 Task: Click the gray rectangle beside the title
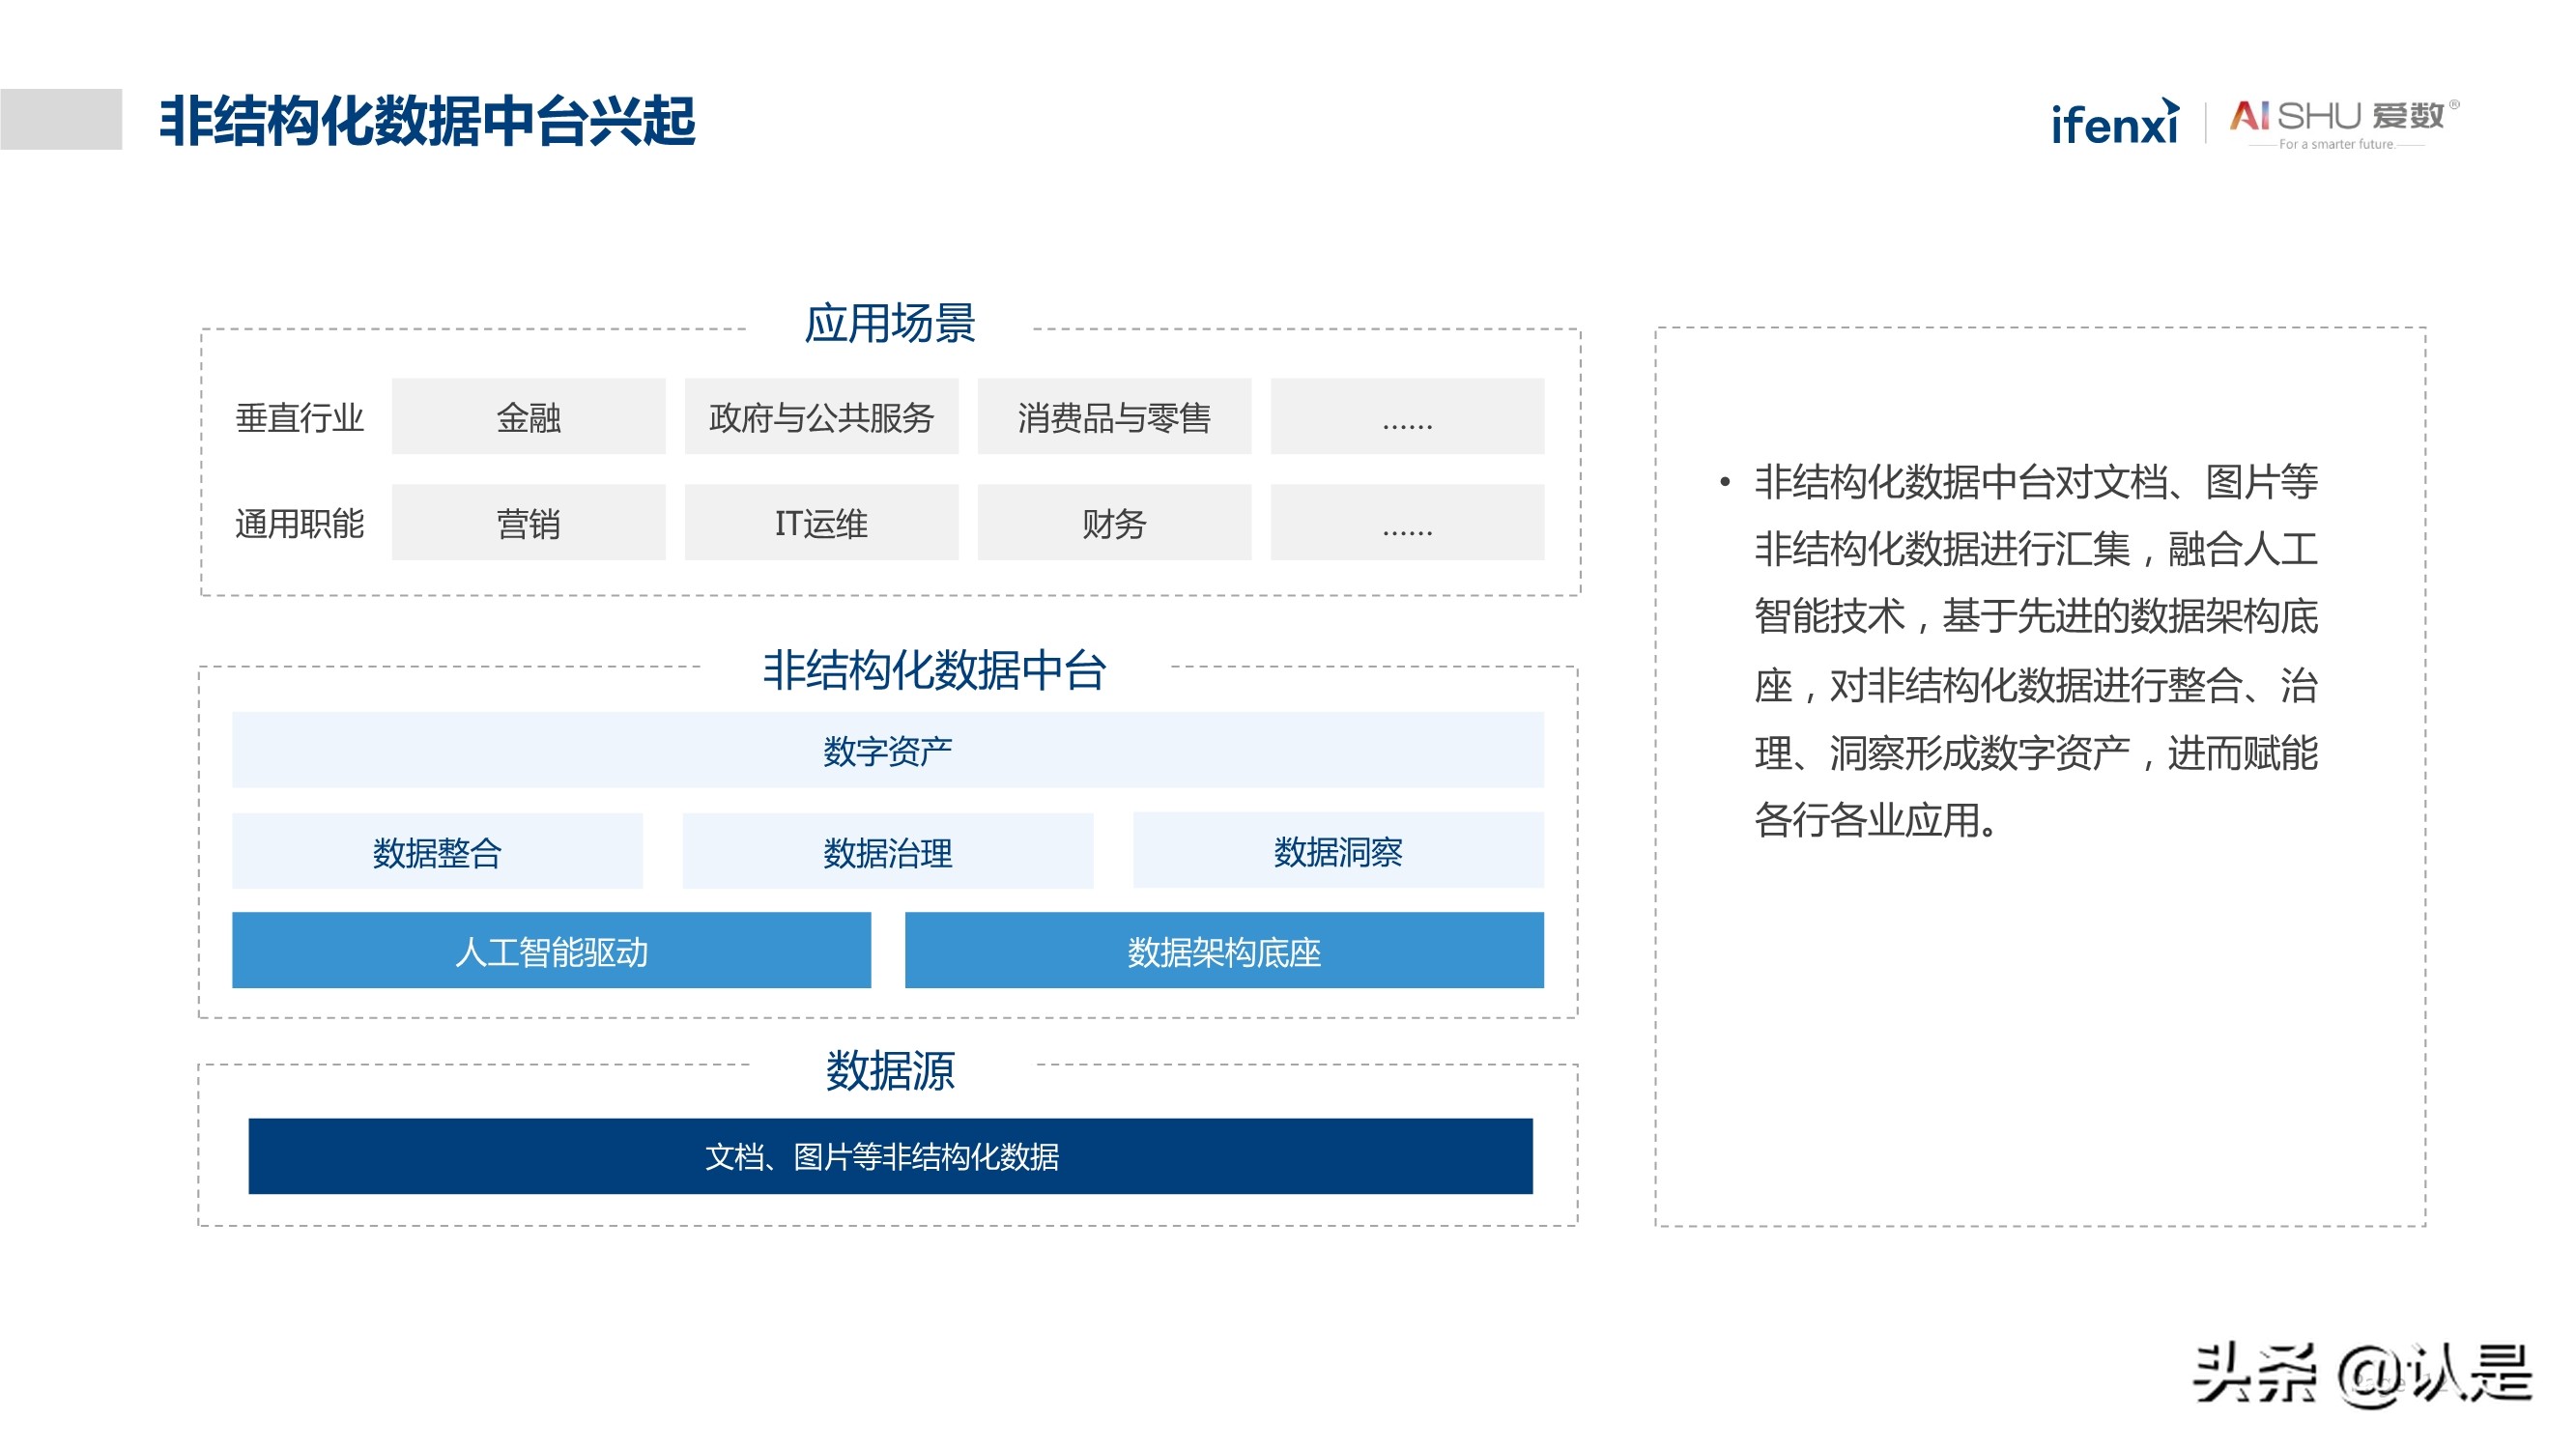coord(61,119)
